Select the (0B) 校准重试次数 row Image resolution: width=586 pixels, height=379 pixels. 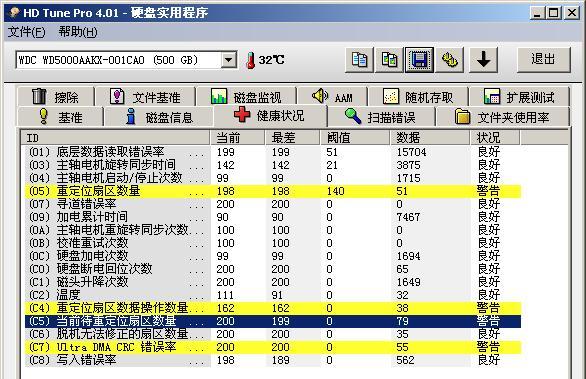(273, 243)
